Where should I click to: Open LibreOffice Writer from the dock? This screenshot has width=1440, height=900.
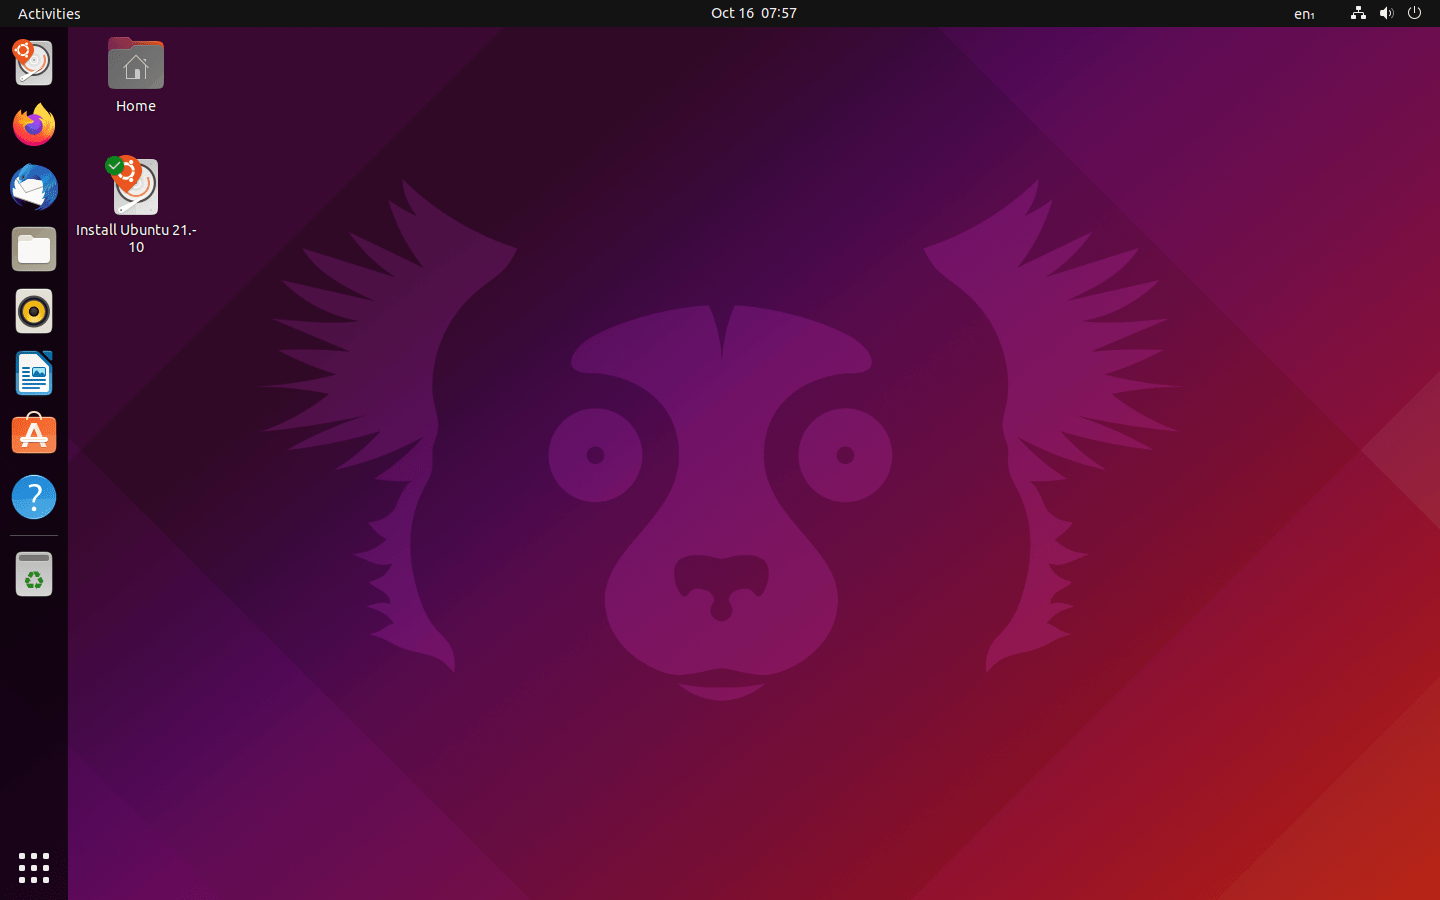34,373
